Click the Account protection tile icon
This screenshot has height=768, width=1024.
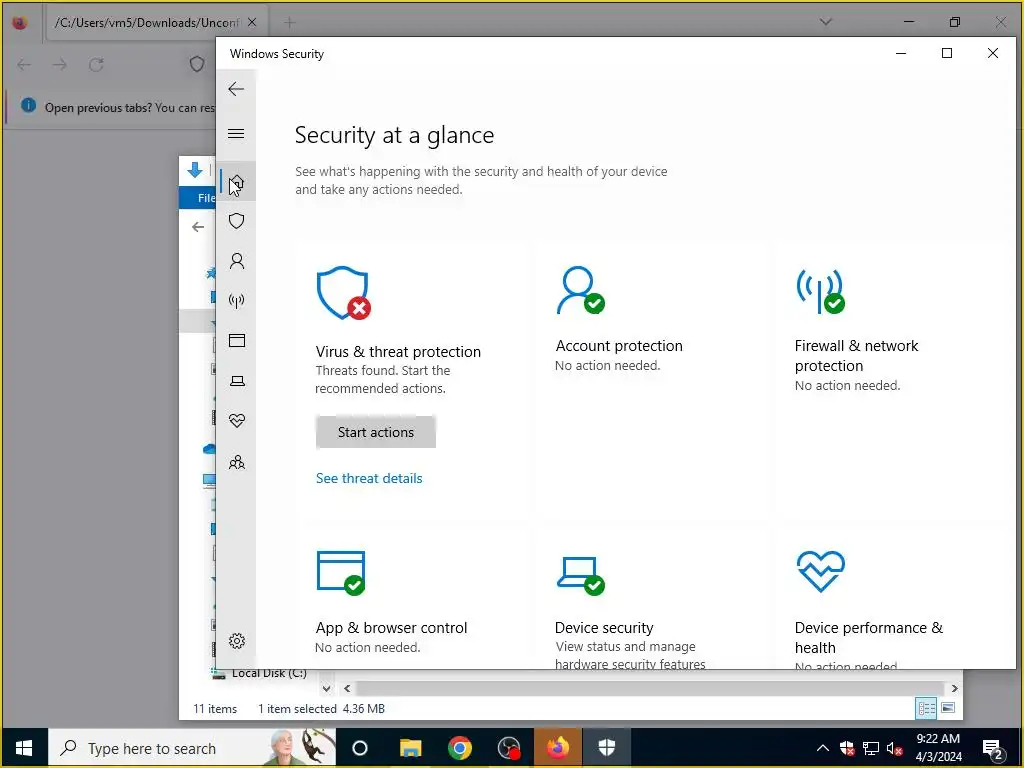(580, 290)
